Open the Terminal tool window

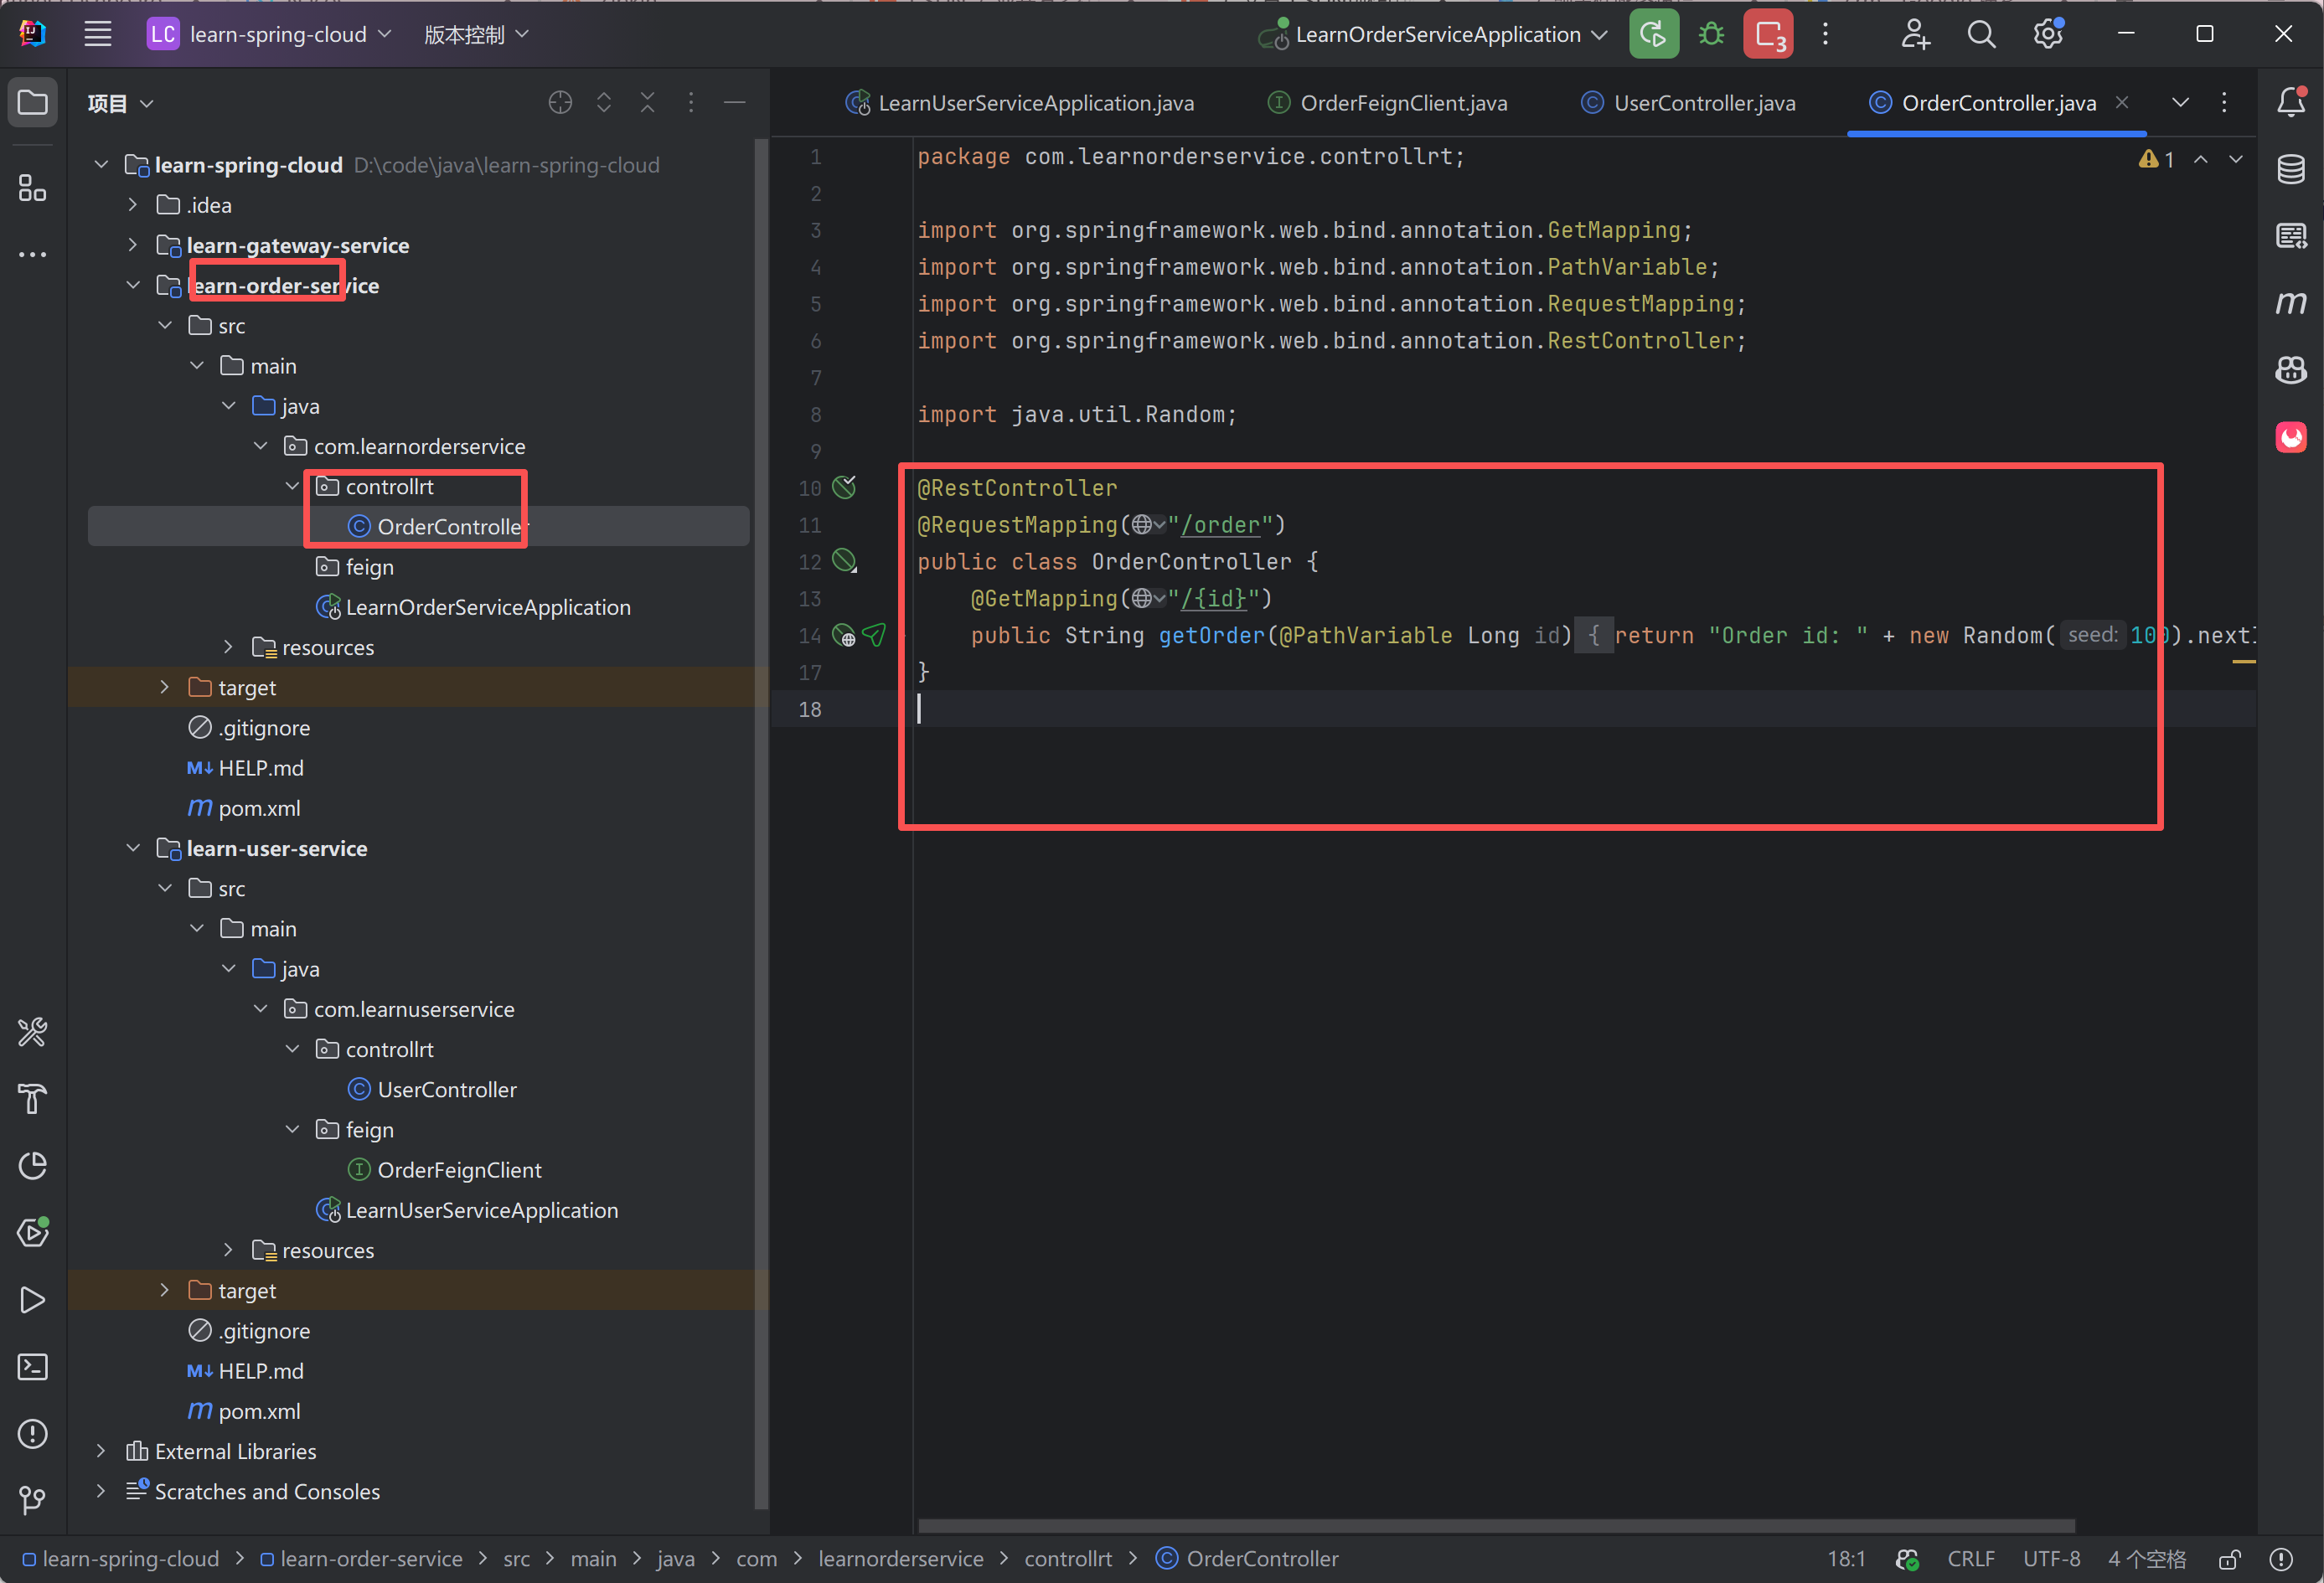(x=33, y=1367)
